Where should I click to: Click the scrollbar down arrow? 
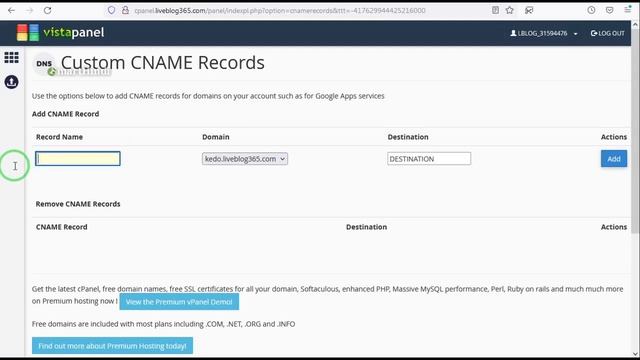pyautogui.click(x=635, y=353)
